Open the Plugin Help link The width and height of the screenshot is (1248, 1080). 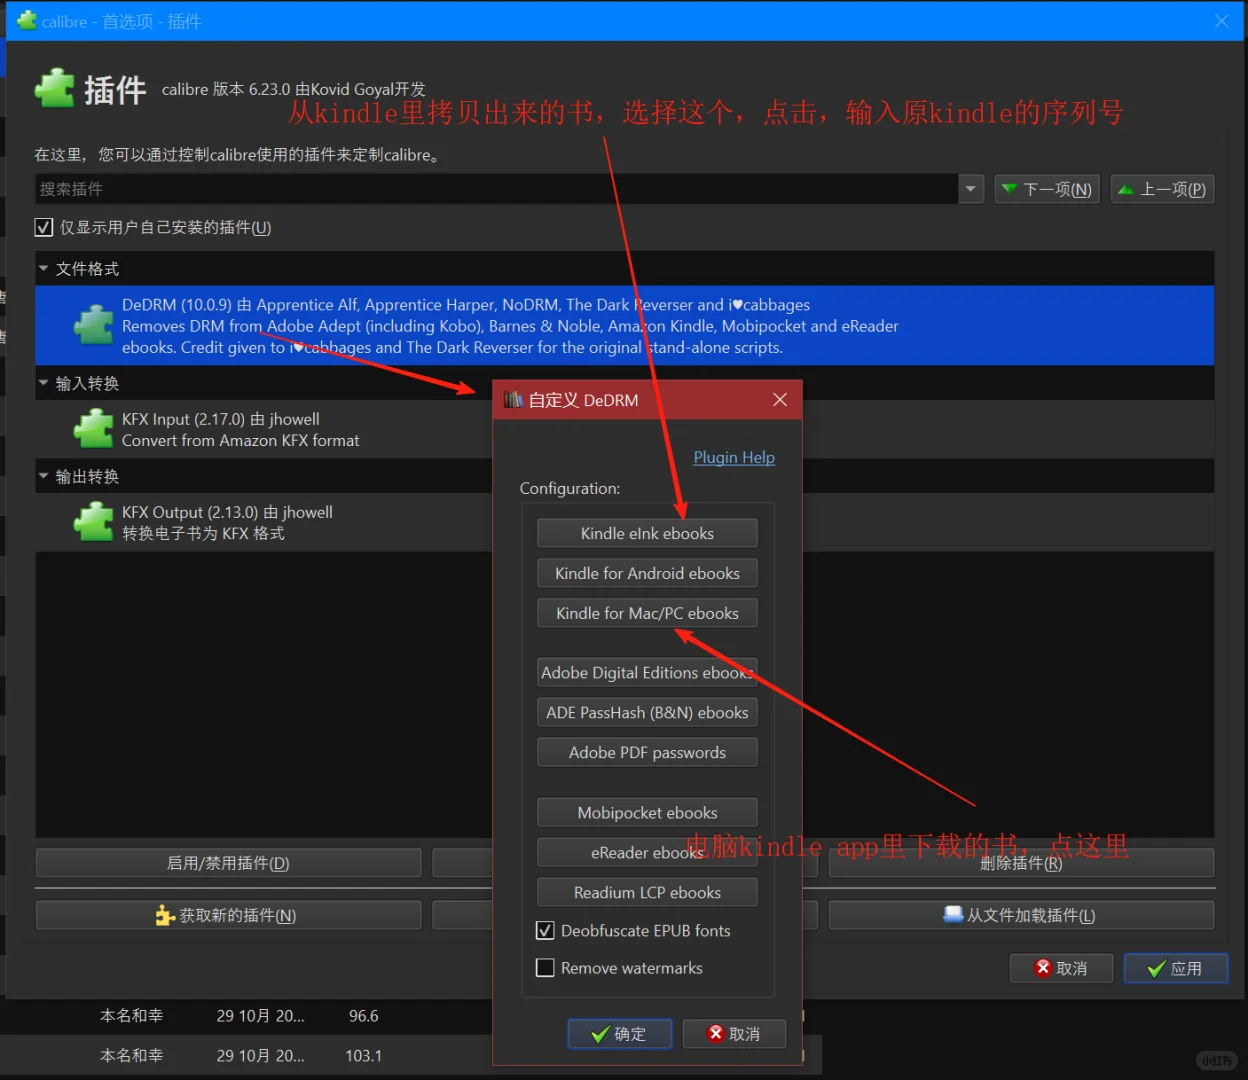(x=734, y=457)
